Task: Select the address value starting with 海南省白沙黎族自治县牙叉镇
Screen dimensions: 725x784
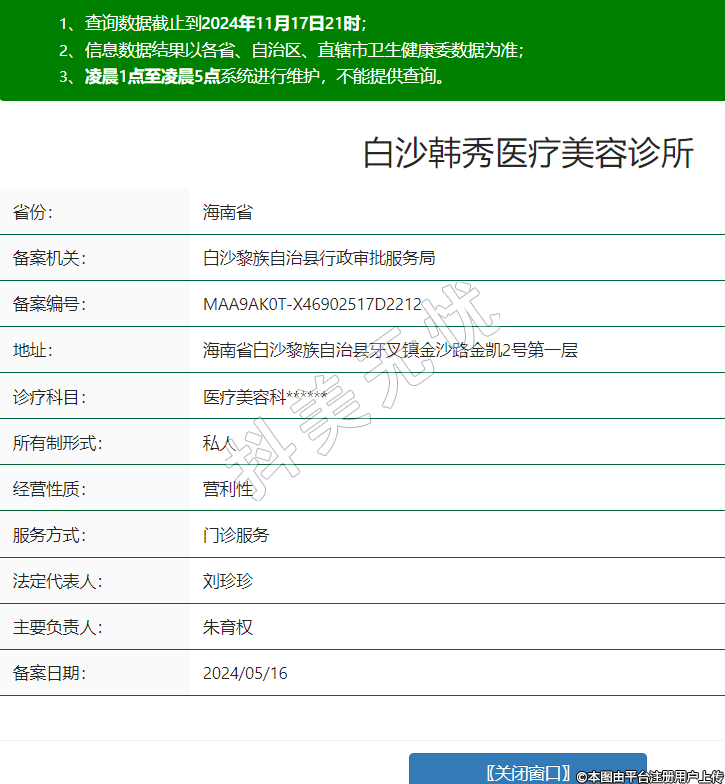Action: tap(390, 350)
